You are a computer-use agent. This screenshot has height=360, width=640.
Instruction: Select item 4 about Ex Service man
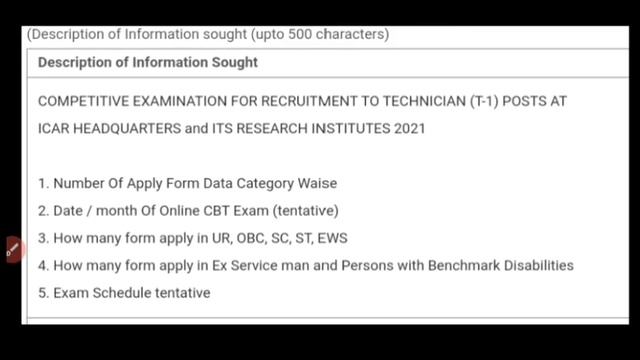(x=306, y=266)
